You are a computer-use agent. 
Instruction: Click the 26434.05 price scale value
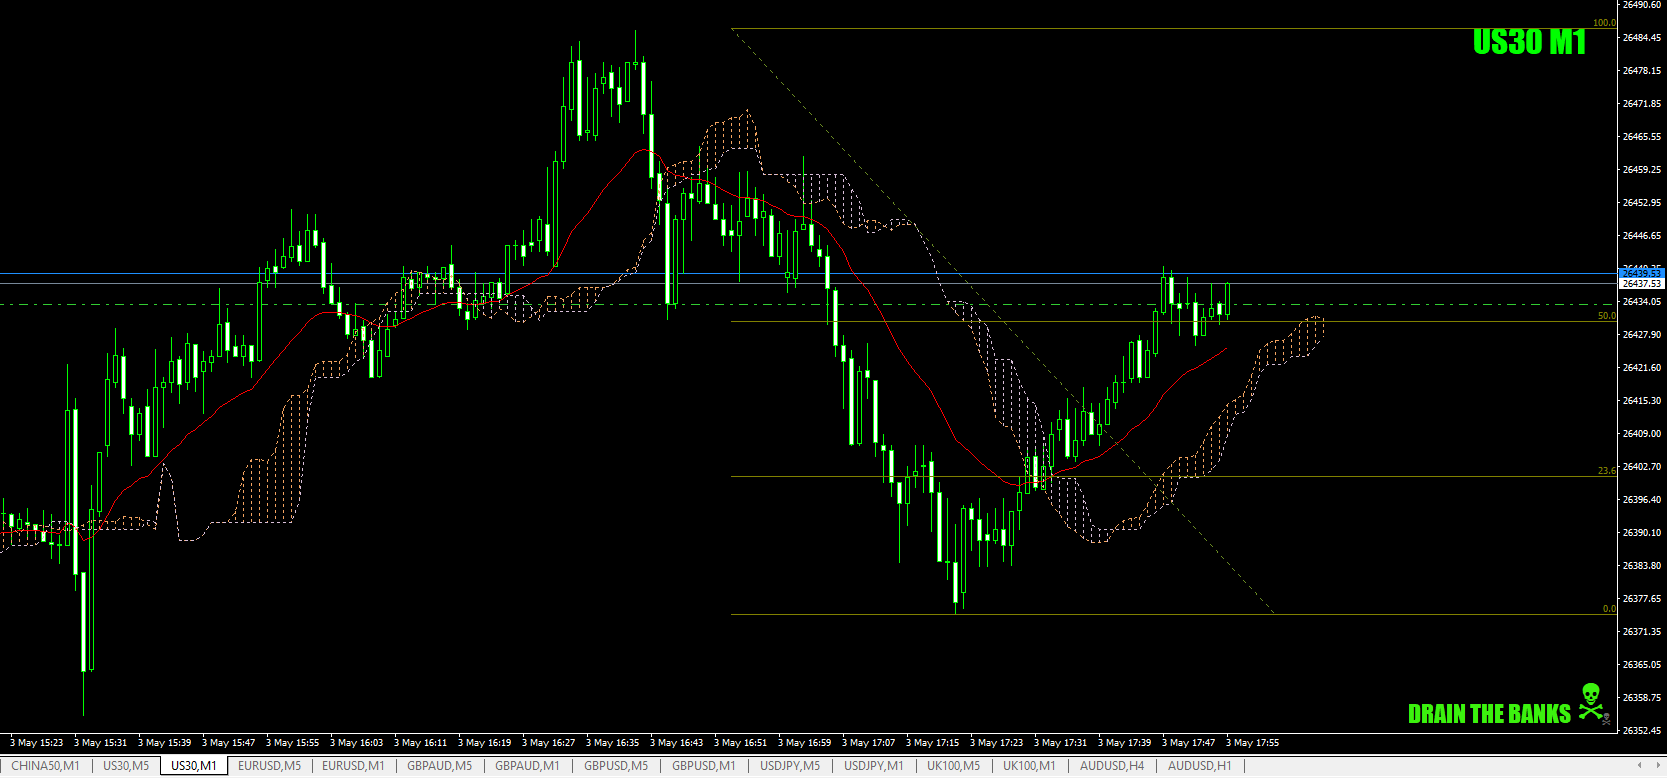coord(1642,302)
